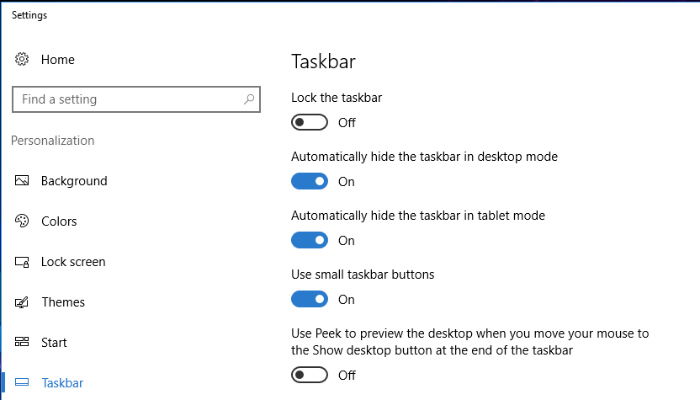Click the Start tiles icon
This screenshot has height=400, width=700.
coord(22,342)
